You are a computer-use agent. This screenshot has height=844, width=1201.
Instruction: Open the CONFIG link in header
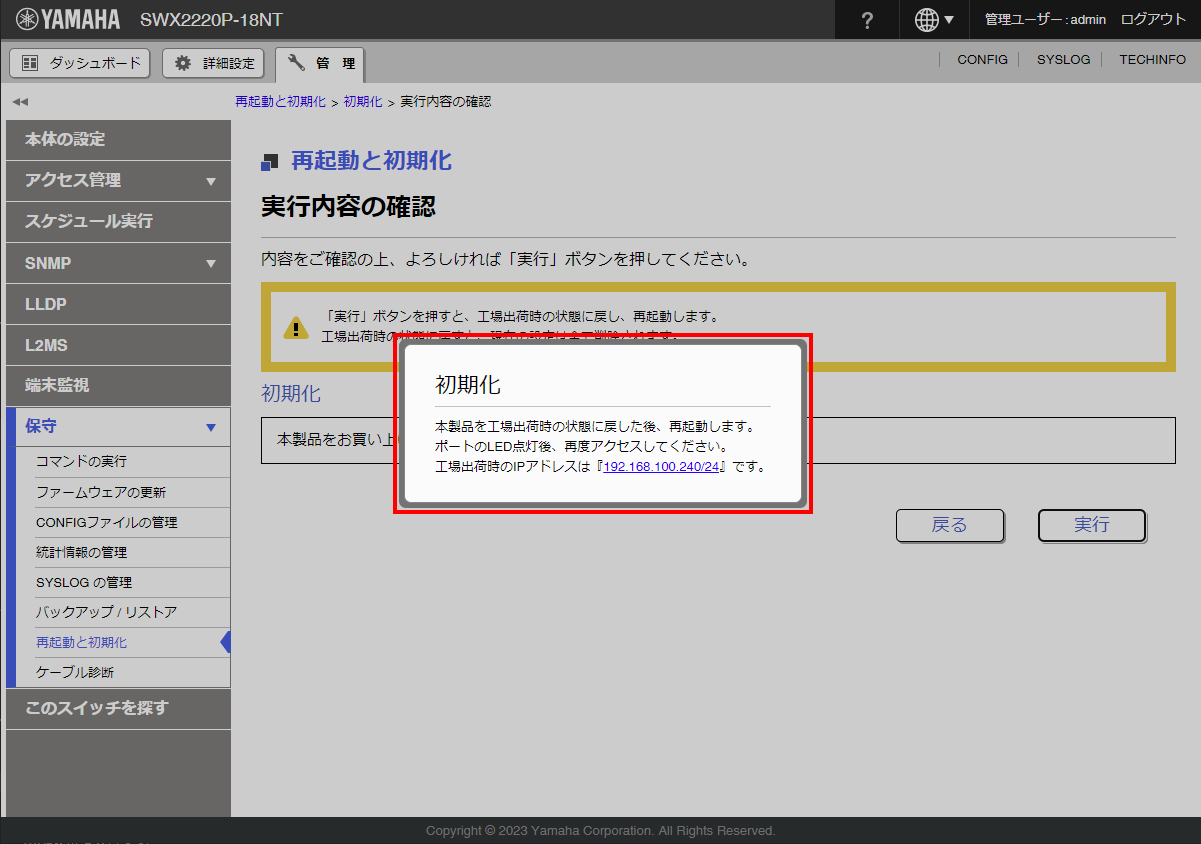pyautogui.click(x=982, y=60)
